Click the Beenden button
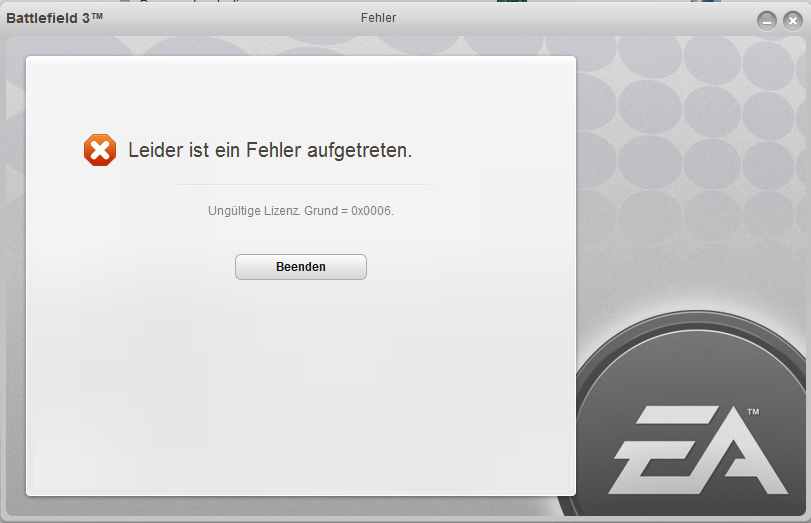The image size is (811, 523). click(301, 267)
